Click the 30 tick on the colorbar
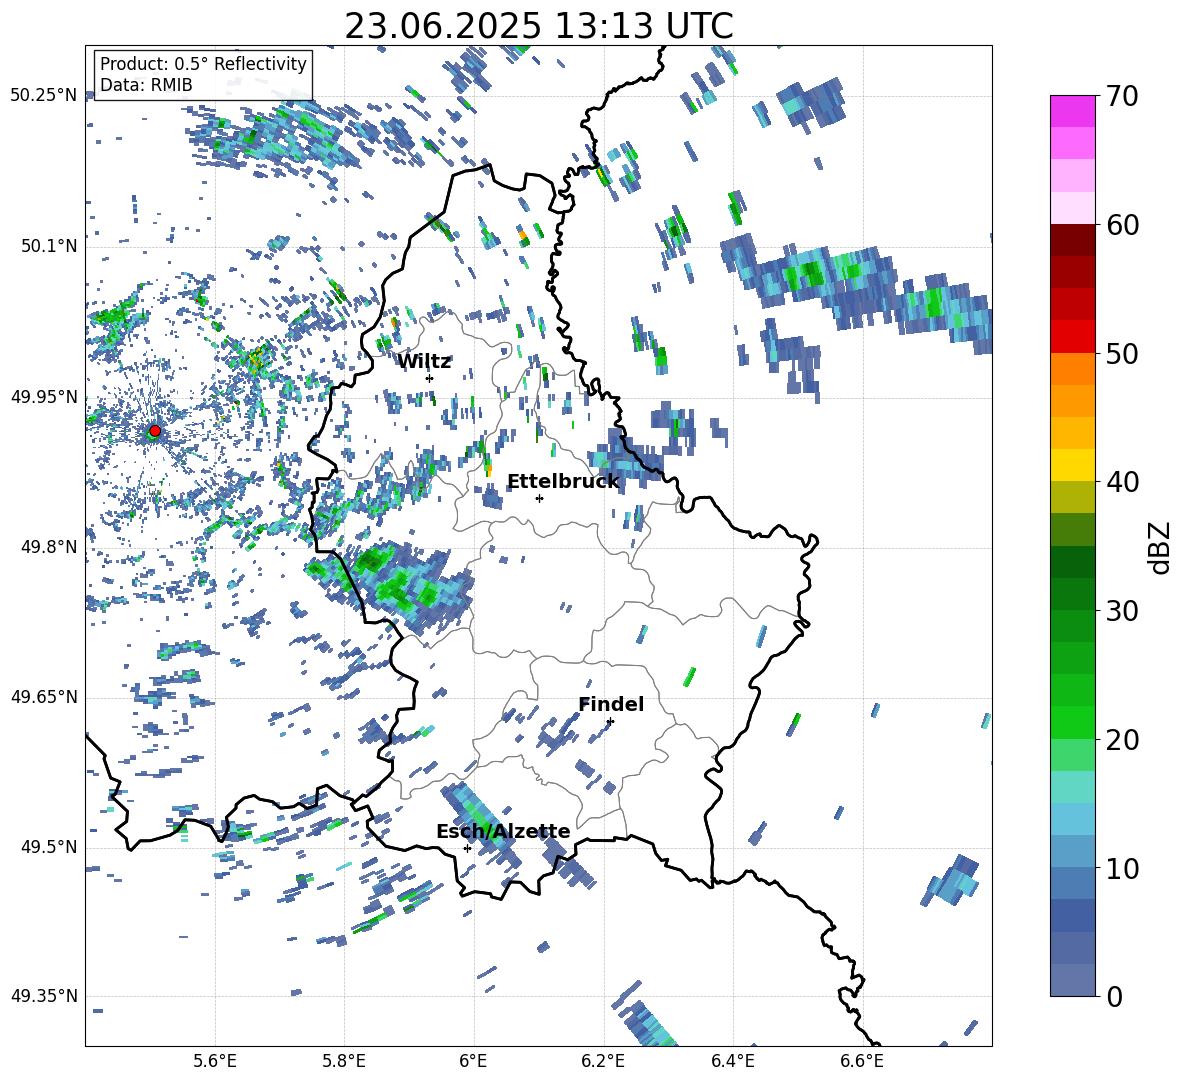Screen dimensions: 1184x1081 pos(1122,611)
